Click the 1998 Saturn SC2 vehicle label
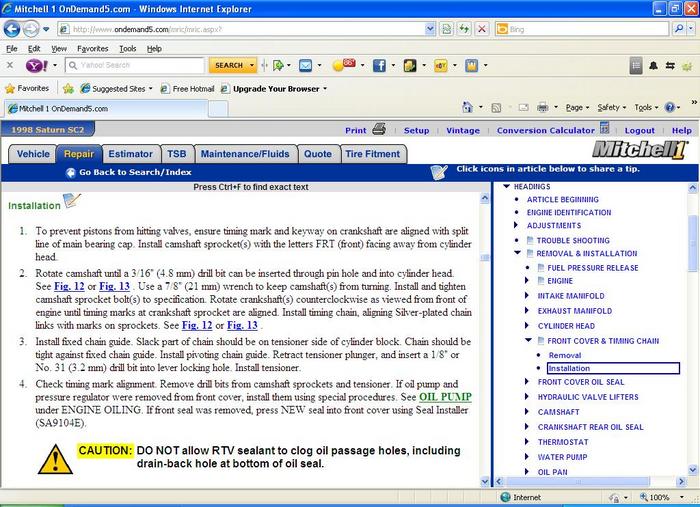700x507 pixels. tap(47, 130)
